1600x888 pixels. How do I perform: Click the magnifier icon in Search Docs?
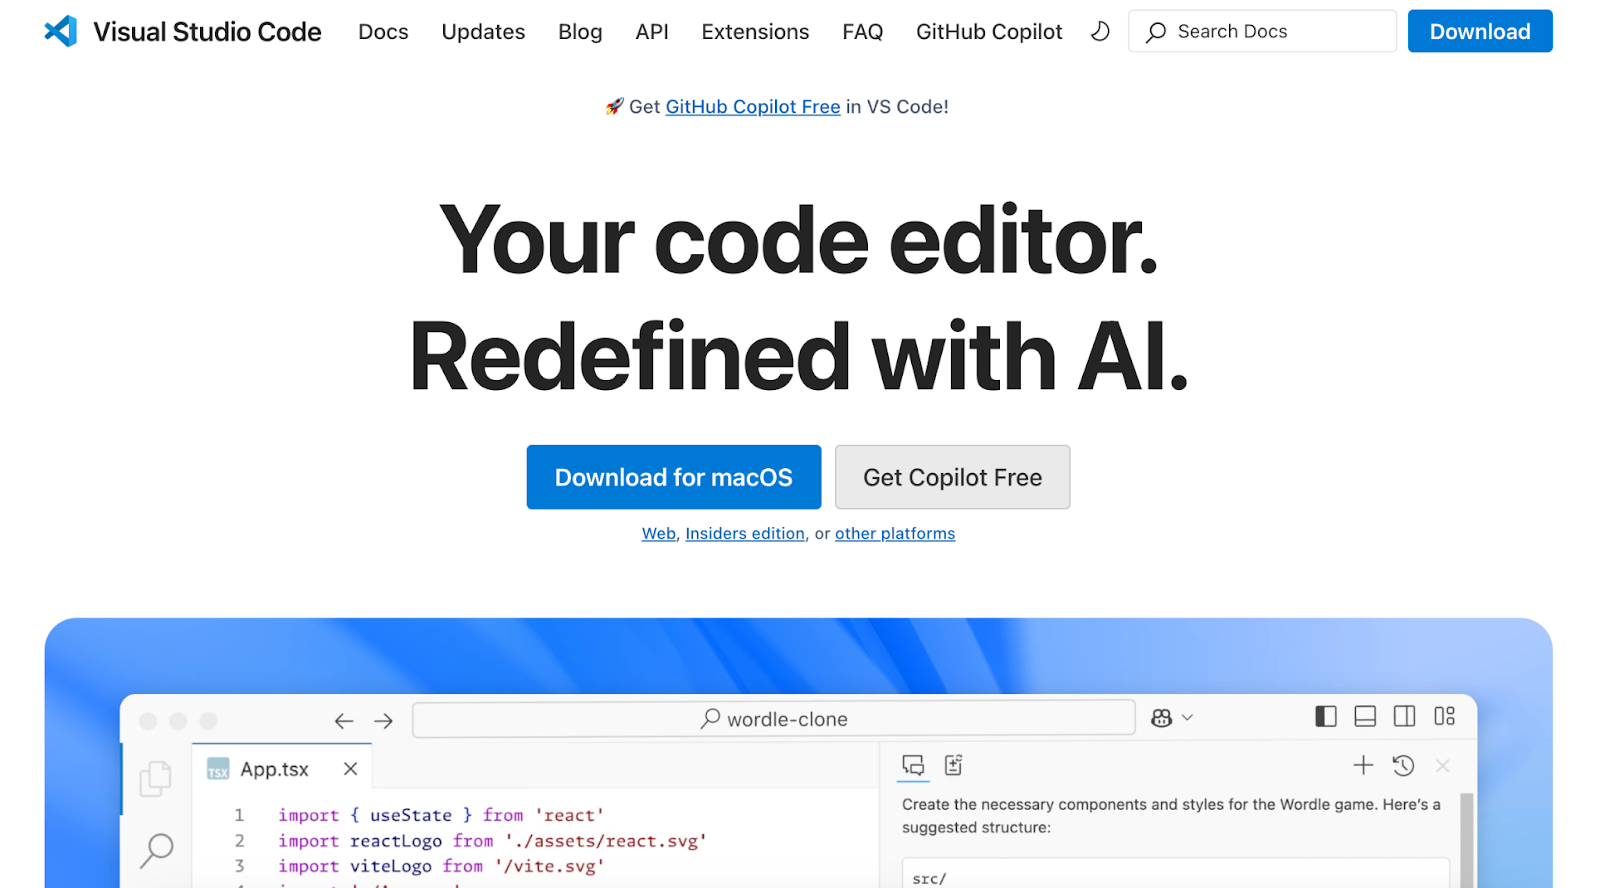(1156, 32)
